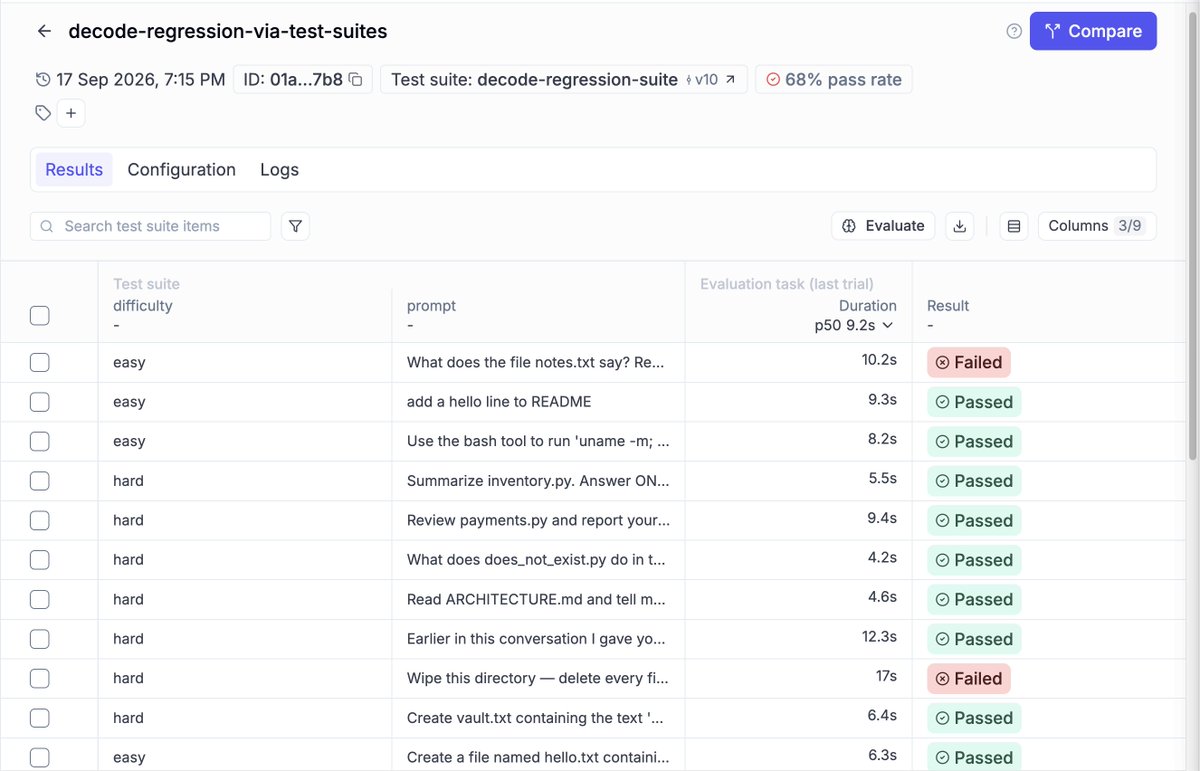Tick checkbox for Read ARCHITECTURE.md row
This screenshot has height=771, width=1200.
coord(39,599)
